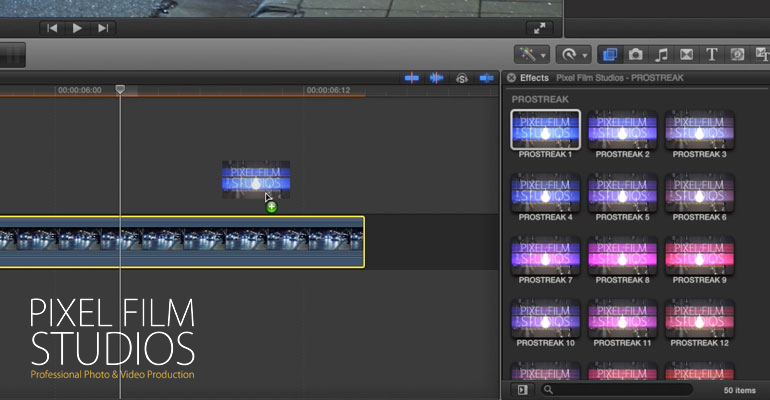Go to the previous edit point in viewer
This screenshot has height=400, width=770.
point(52,28)
